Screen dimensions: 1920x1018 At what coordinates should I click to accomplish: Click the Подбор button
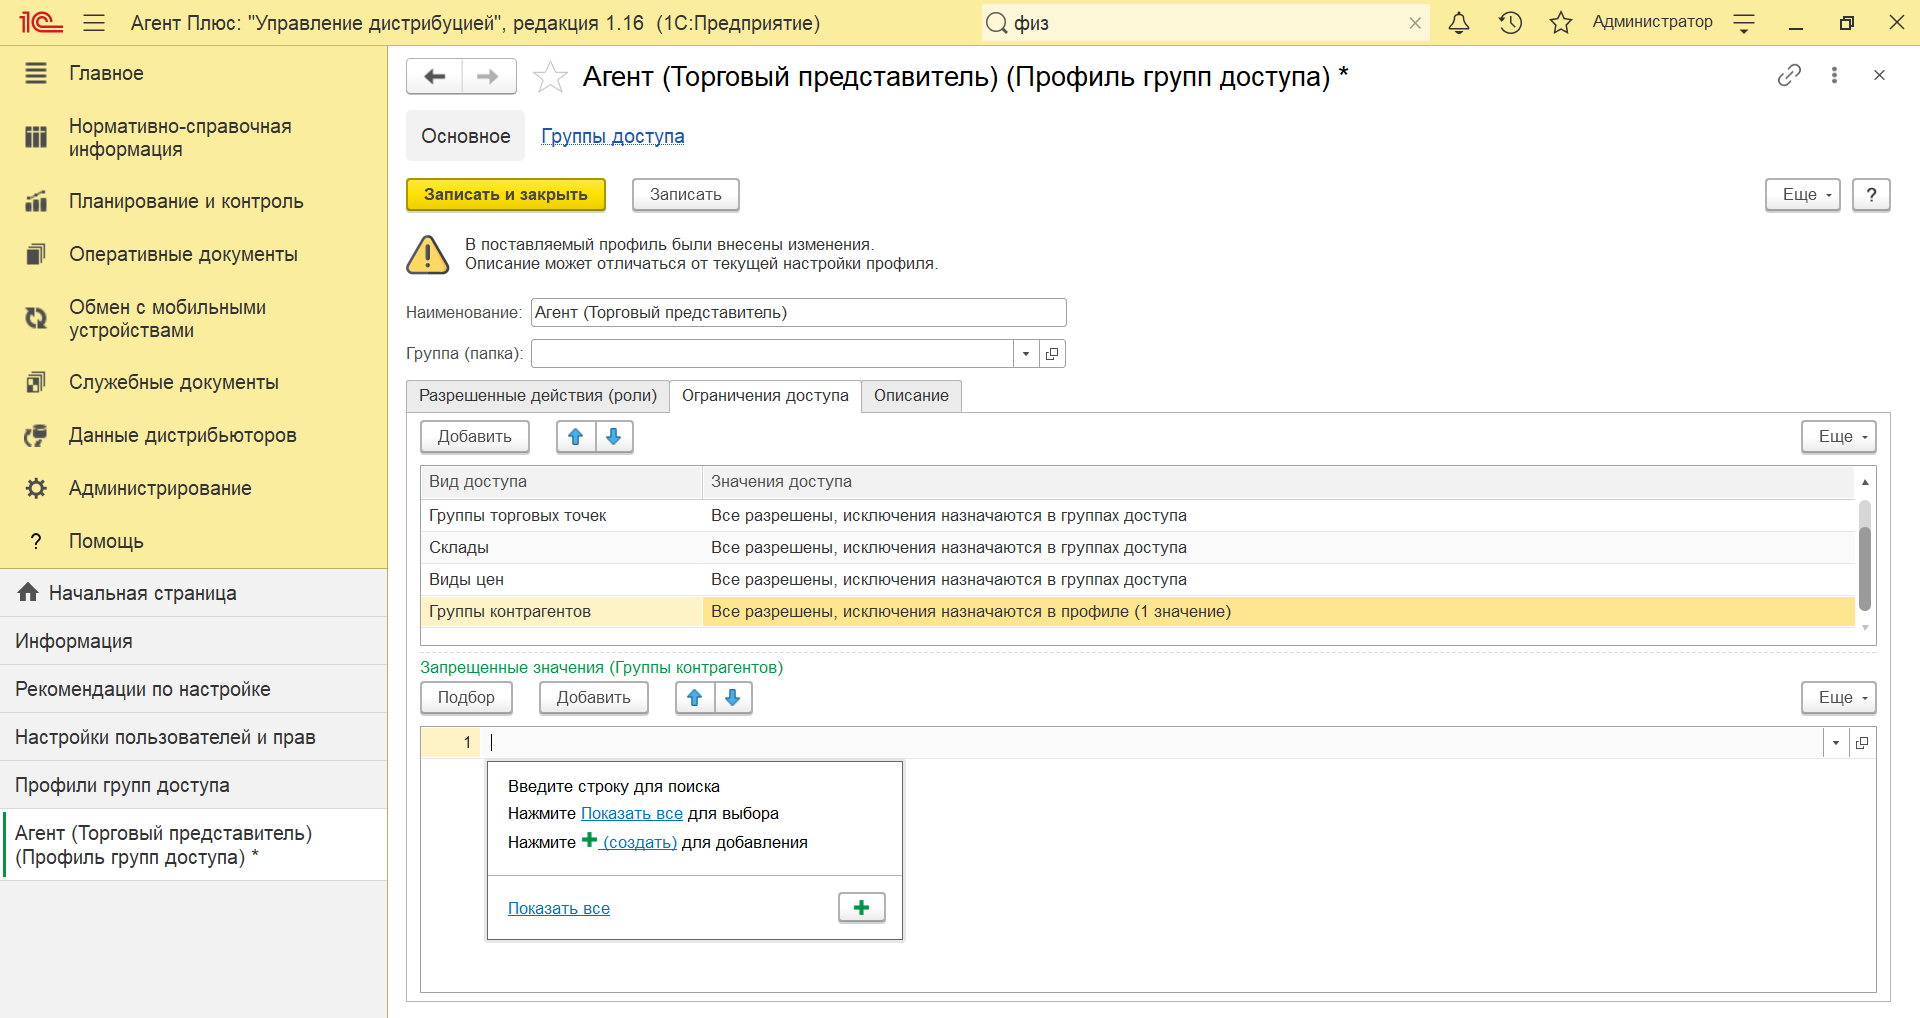click(466, 698)
